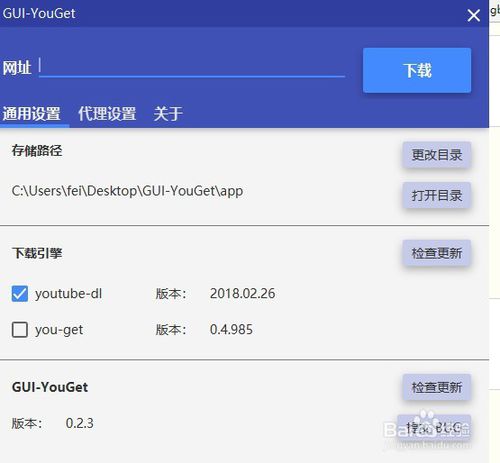Click the GUI-YouGet title bar text
Image resolution: width=500 pixels, height=463 pixels.
pyautogui.click(x=39, y=13)
